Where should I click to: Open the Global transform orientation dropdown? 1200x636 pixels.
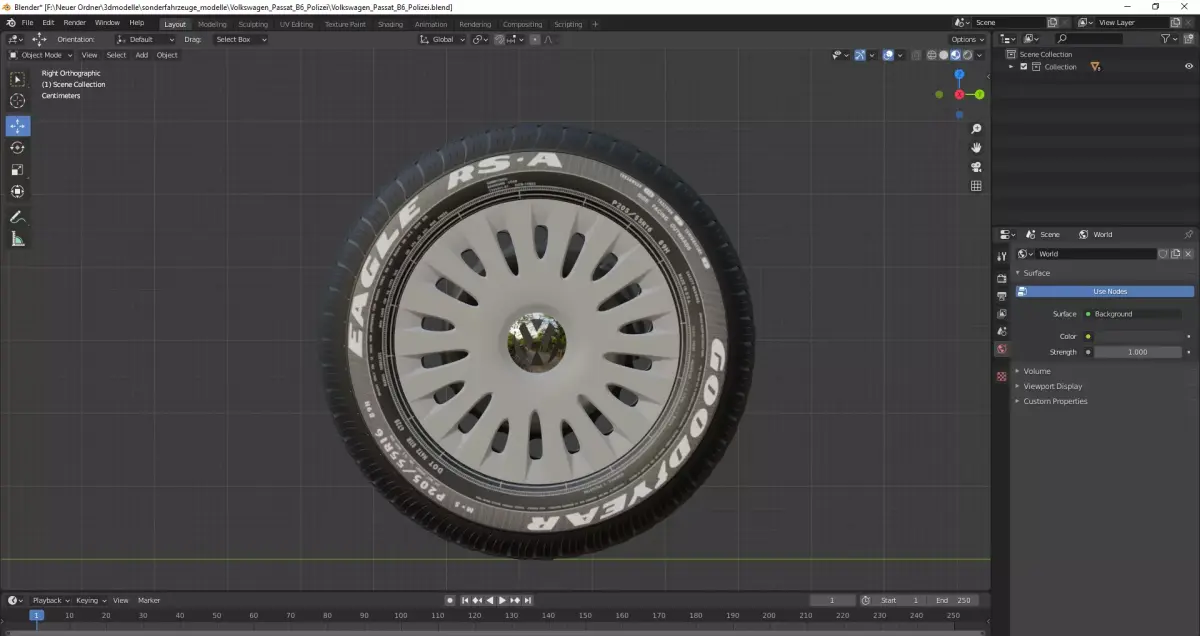[x=442, y=40]
